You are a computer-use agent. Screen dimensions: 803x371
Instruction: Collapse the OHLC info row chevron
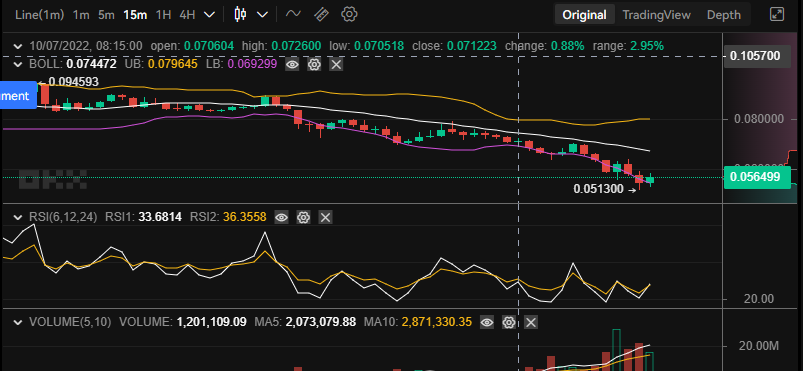click(18, 46)
